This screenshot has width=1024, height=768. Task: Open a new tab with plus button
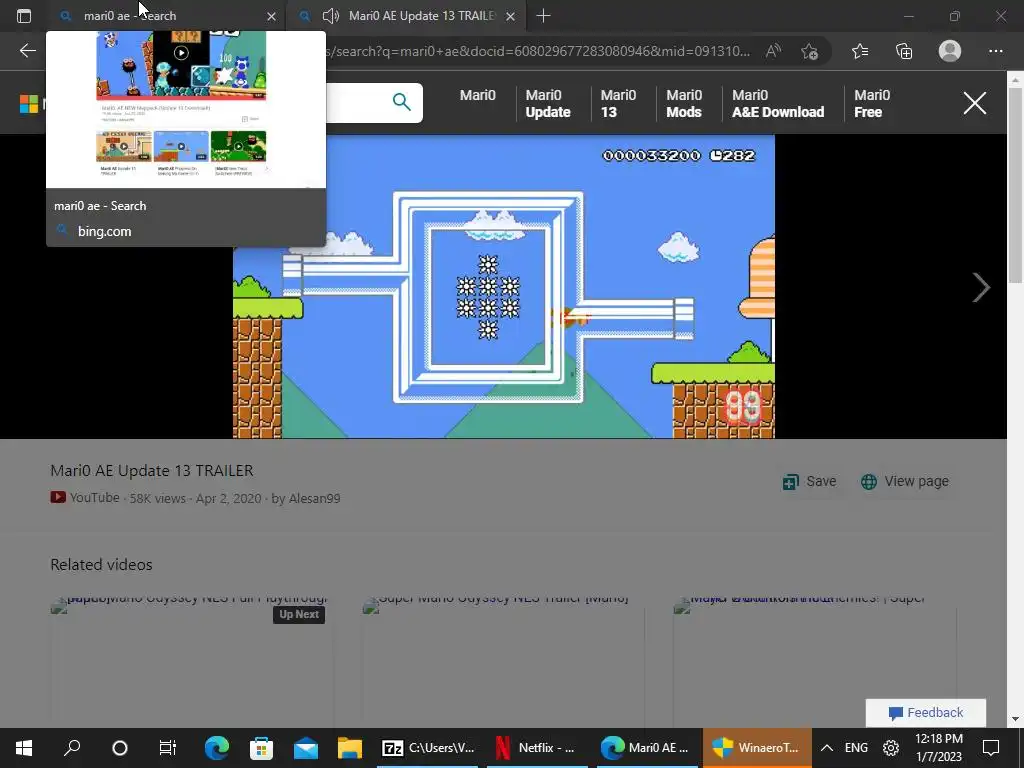point(543,16)
